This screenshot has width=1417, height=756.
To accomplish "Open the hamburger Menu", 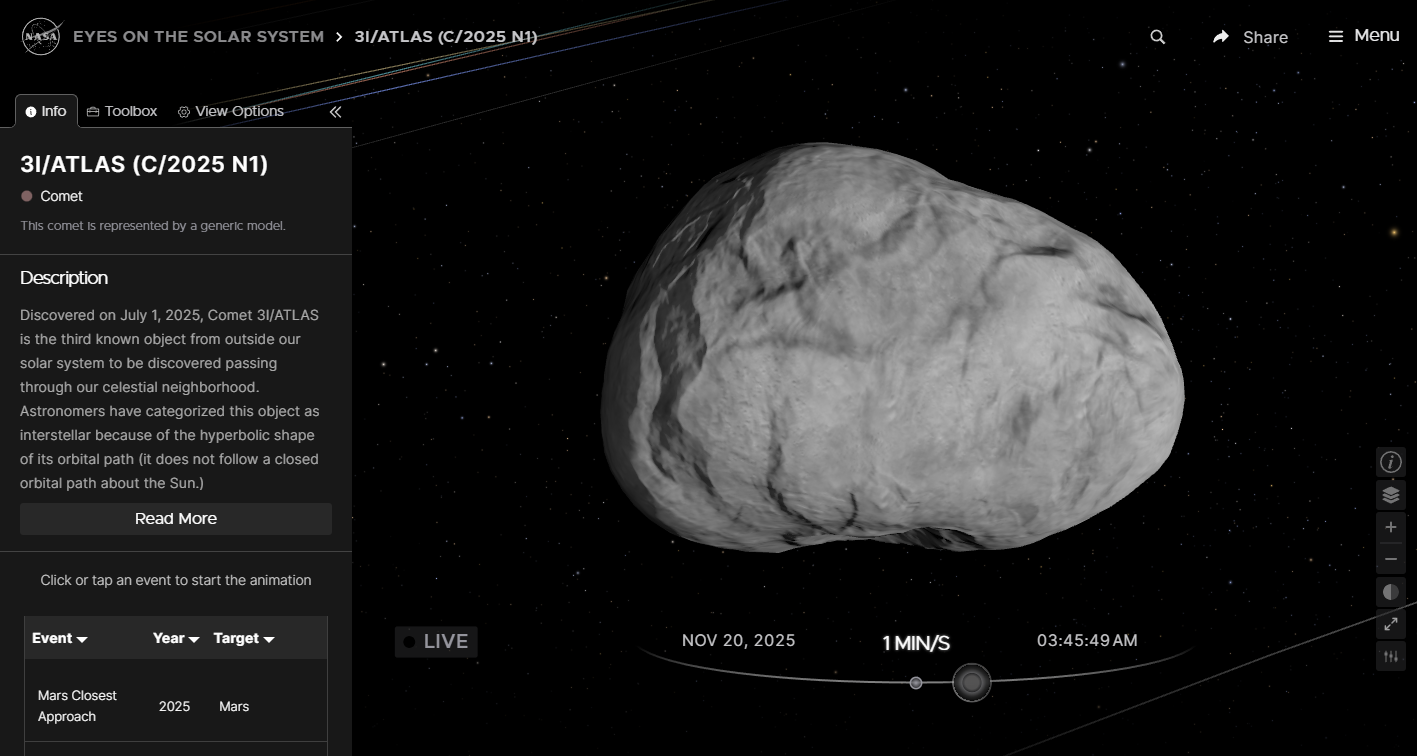I will coord(1363,36).
